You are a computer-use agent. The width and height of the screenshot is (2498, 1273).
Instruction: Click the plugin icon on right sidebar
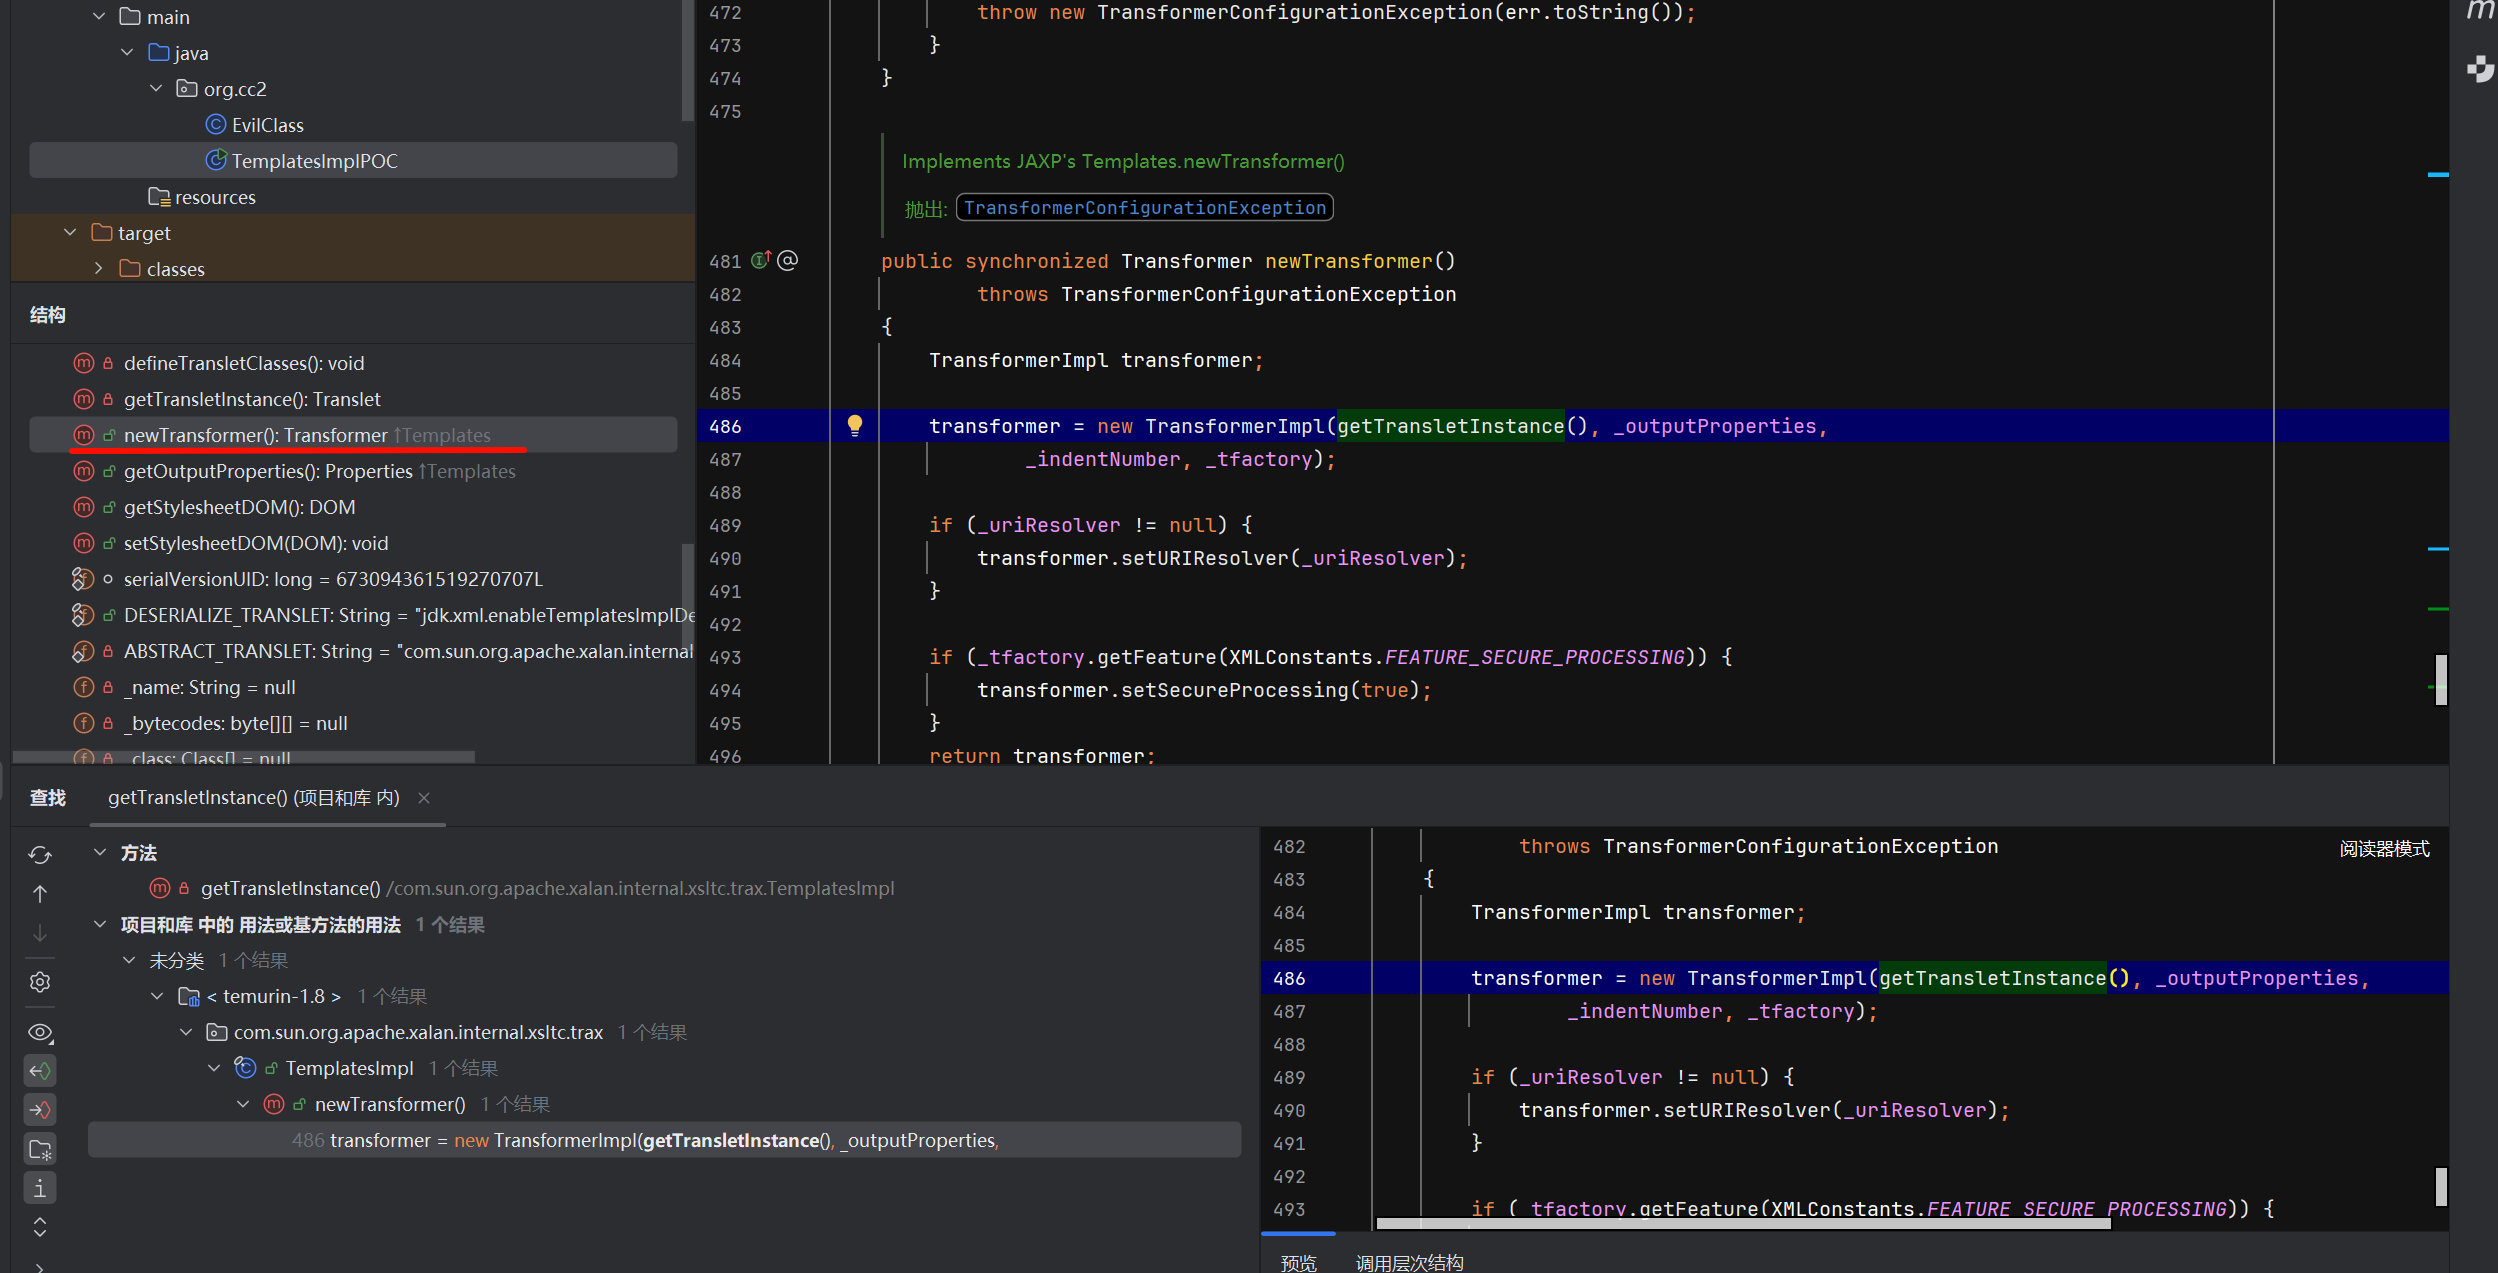pos(2480,69)
